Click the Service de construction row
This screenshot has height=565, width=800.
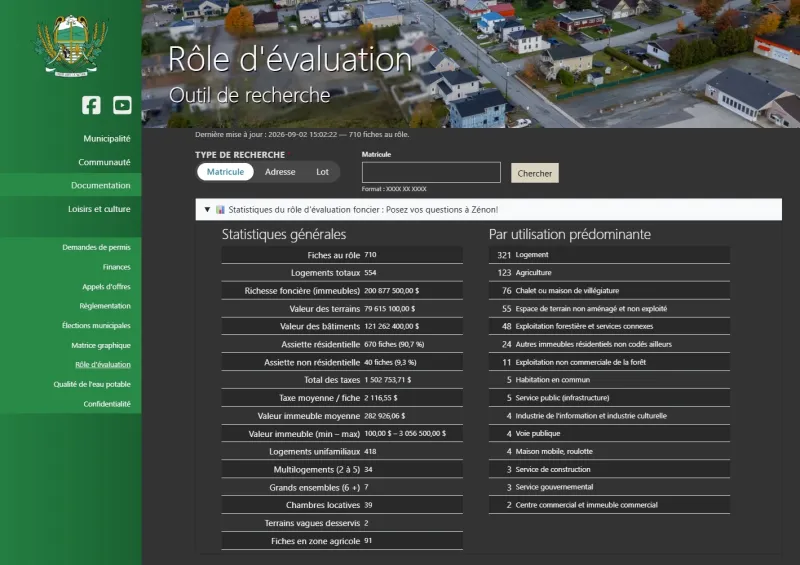coord(609,469)
